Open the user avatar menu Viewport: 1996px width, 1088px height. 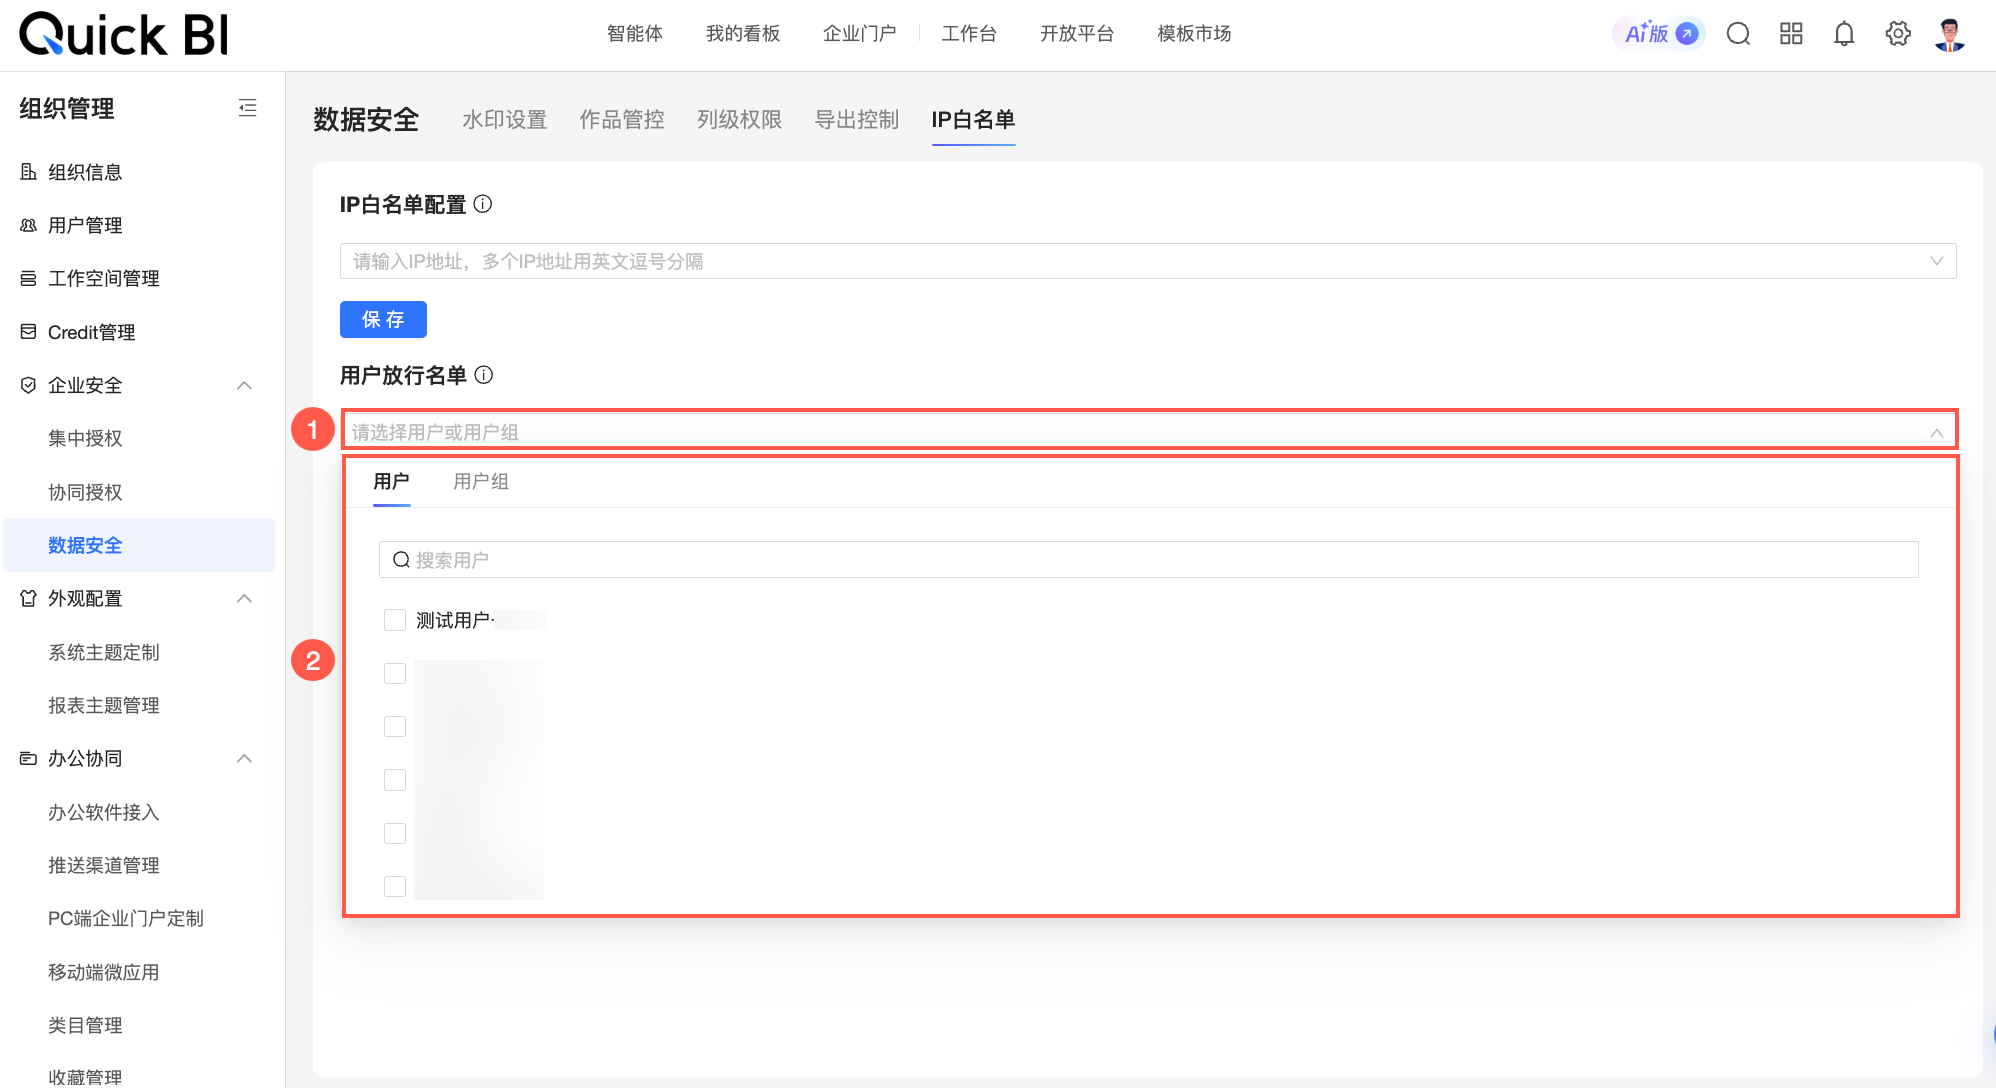[x=1950, y=34]
